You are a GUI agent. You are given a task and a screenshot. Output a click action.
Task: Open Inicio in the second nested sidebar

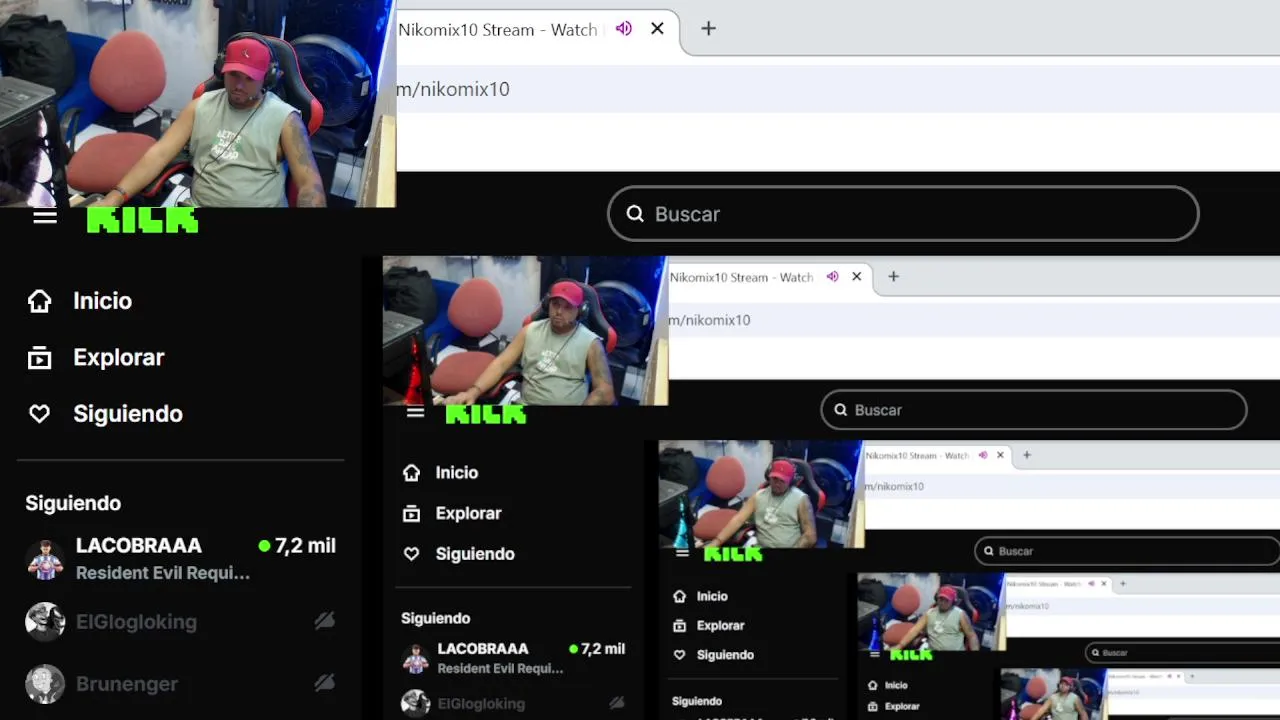pos(457,473)
